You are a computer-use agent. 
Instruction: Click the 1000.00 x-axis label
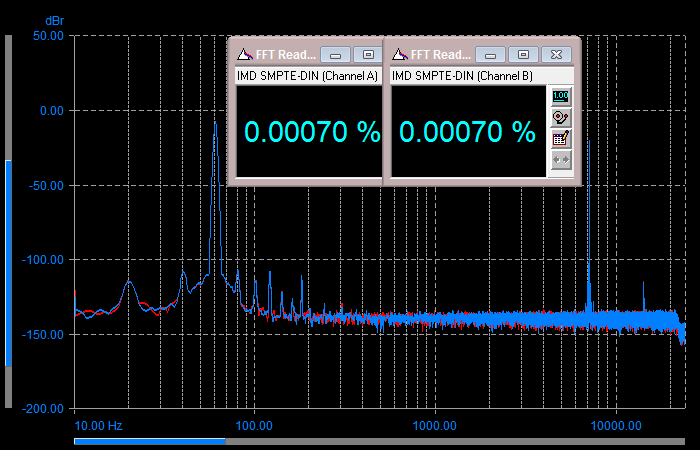coord(434,425)
